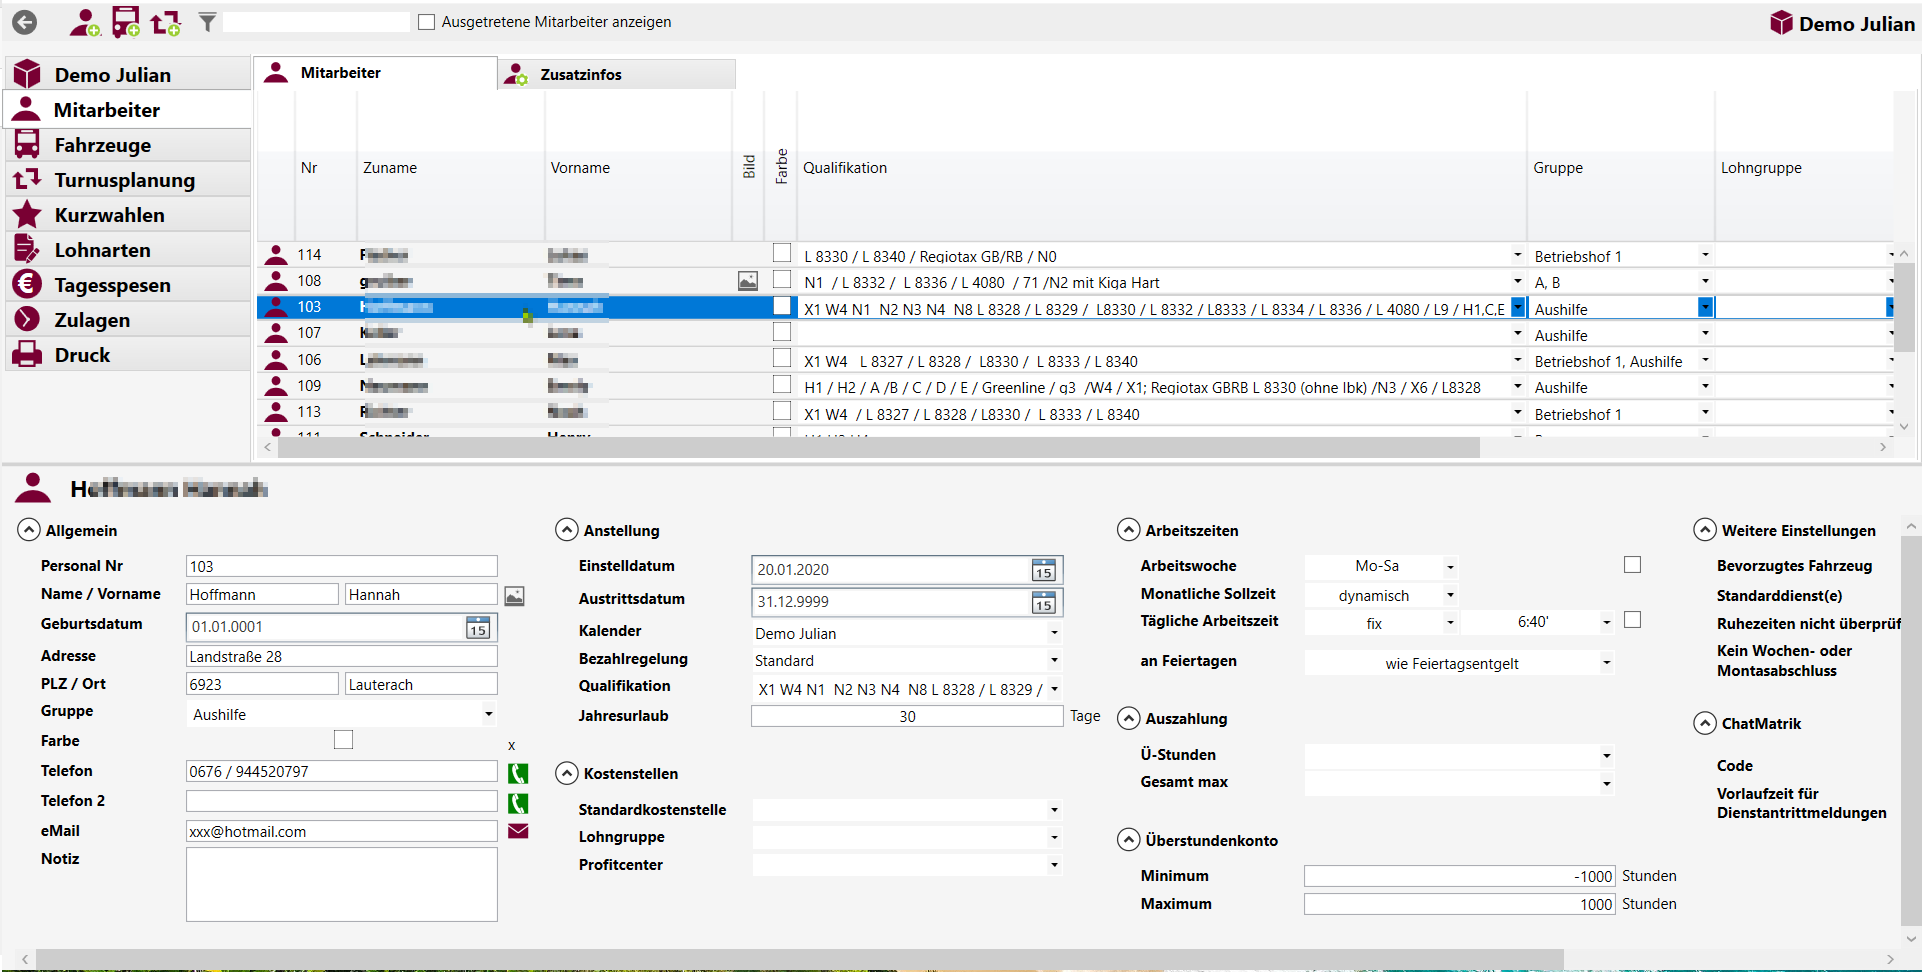Click the add vehicle icon in toolbar
1922x972 pixels.
(x=126, y=22)
